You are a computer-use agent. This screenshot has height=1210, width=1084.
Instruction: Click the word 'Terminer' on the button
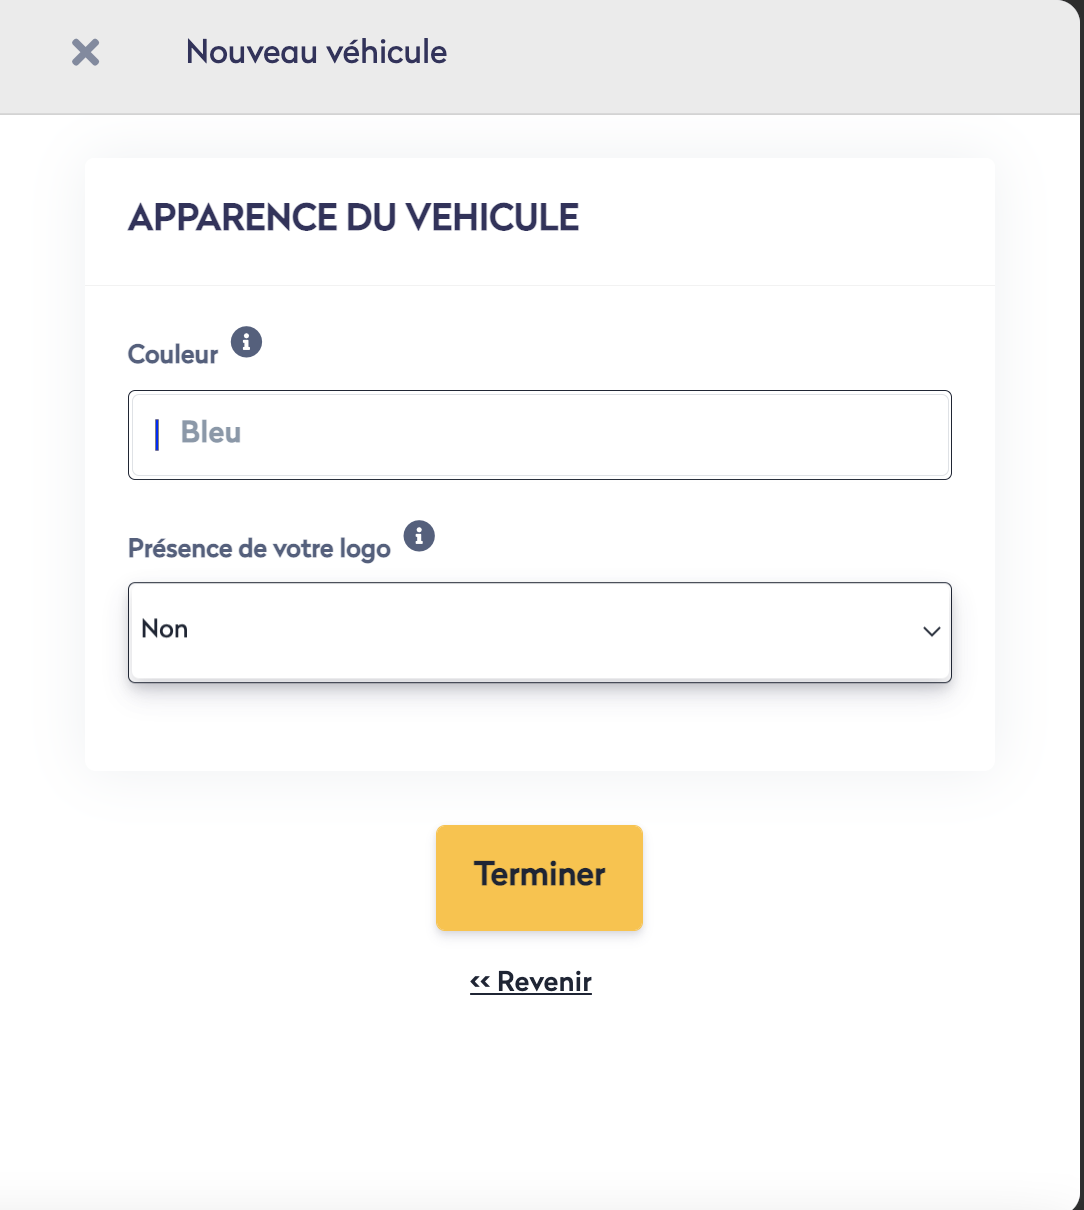pyautogui.click(x=540, y=874)
